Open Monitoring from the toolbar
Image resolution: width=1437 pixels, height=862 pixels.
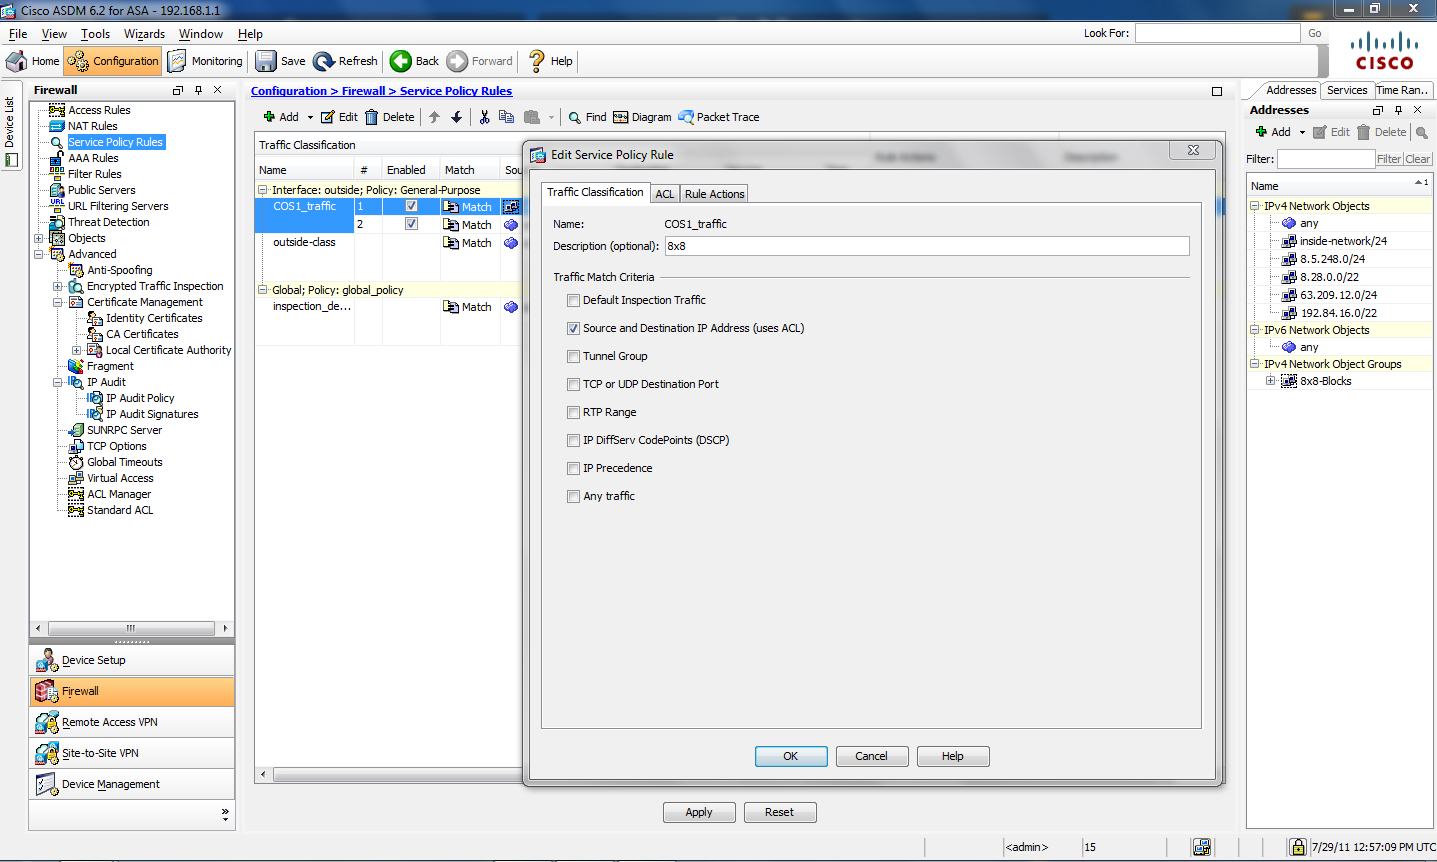205,61
